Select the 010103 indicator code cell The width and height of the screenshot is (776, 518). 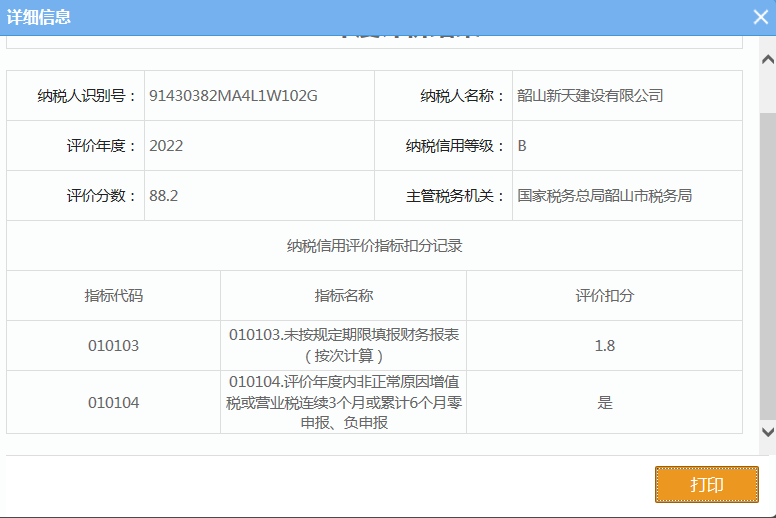(x=113, y=346)
